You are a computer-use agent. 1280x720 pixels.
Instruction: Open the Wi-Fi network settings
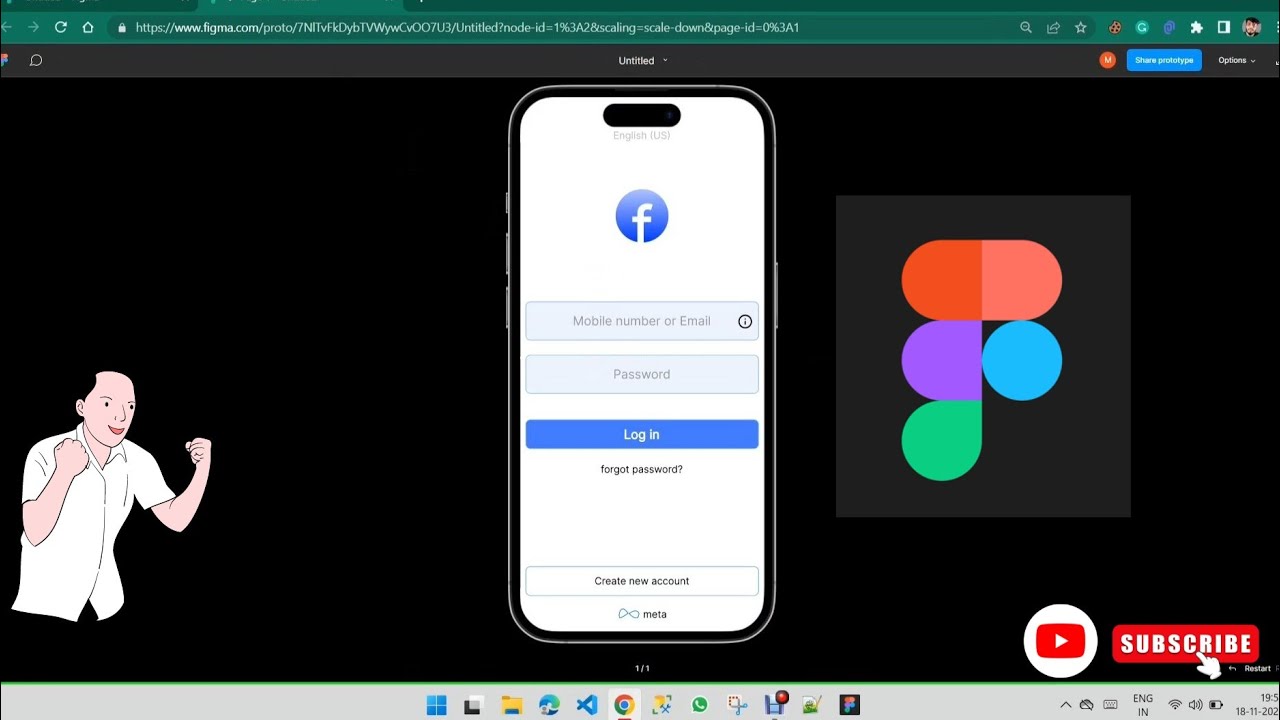pos(1175,705)
